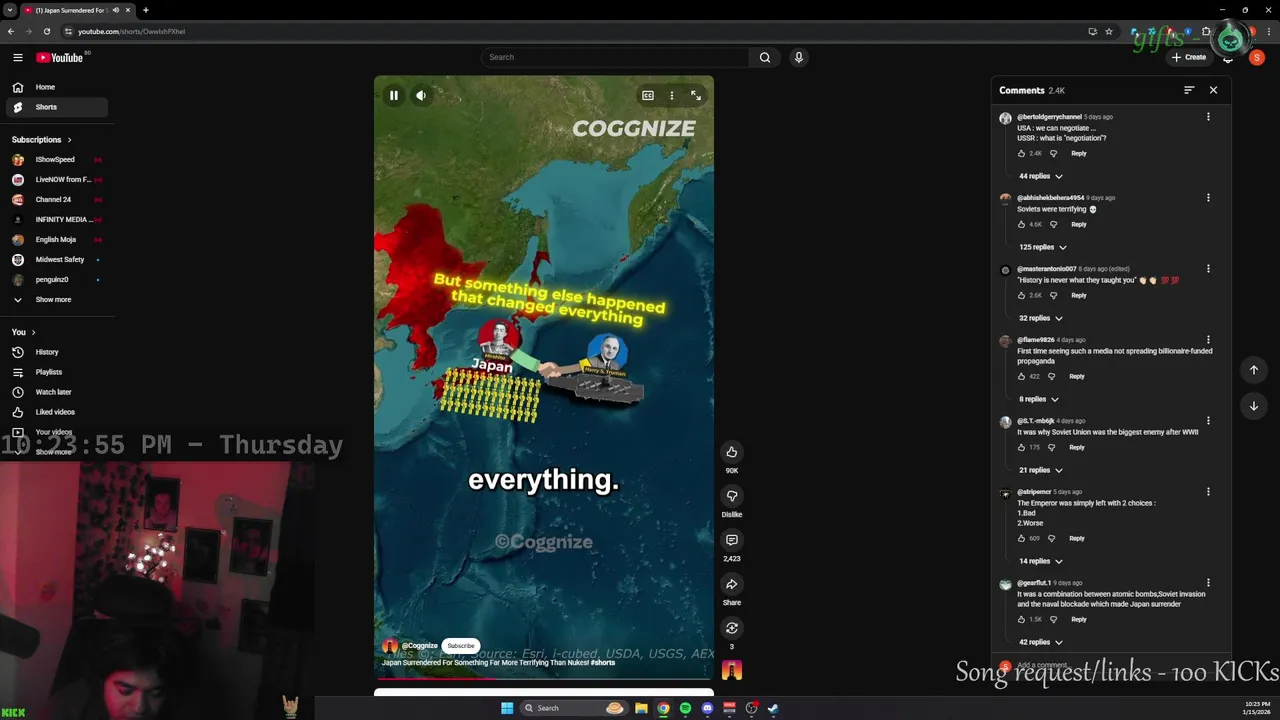1280x720 pixels.
Task: Search with your voice microphone
Action: 798,57
